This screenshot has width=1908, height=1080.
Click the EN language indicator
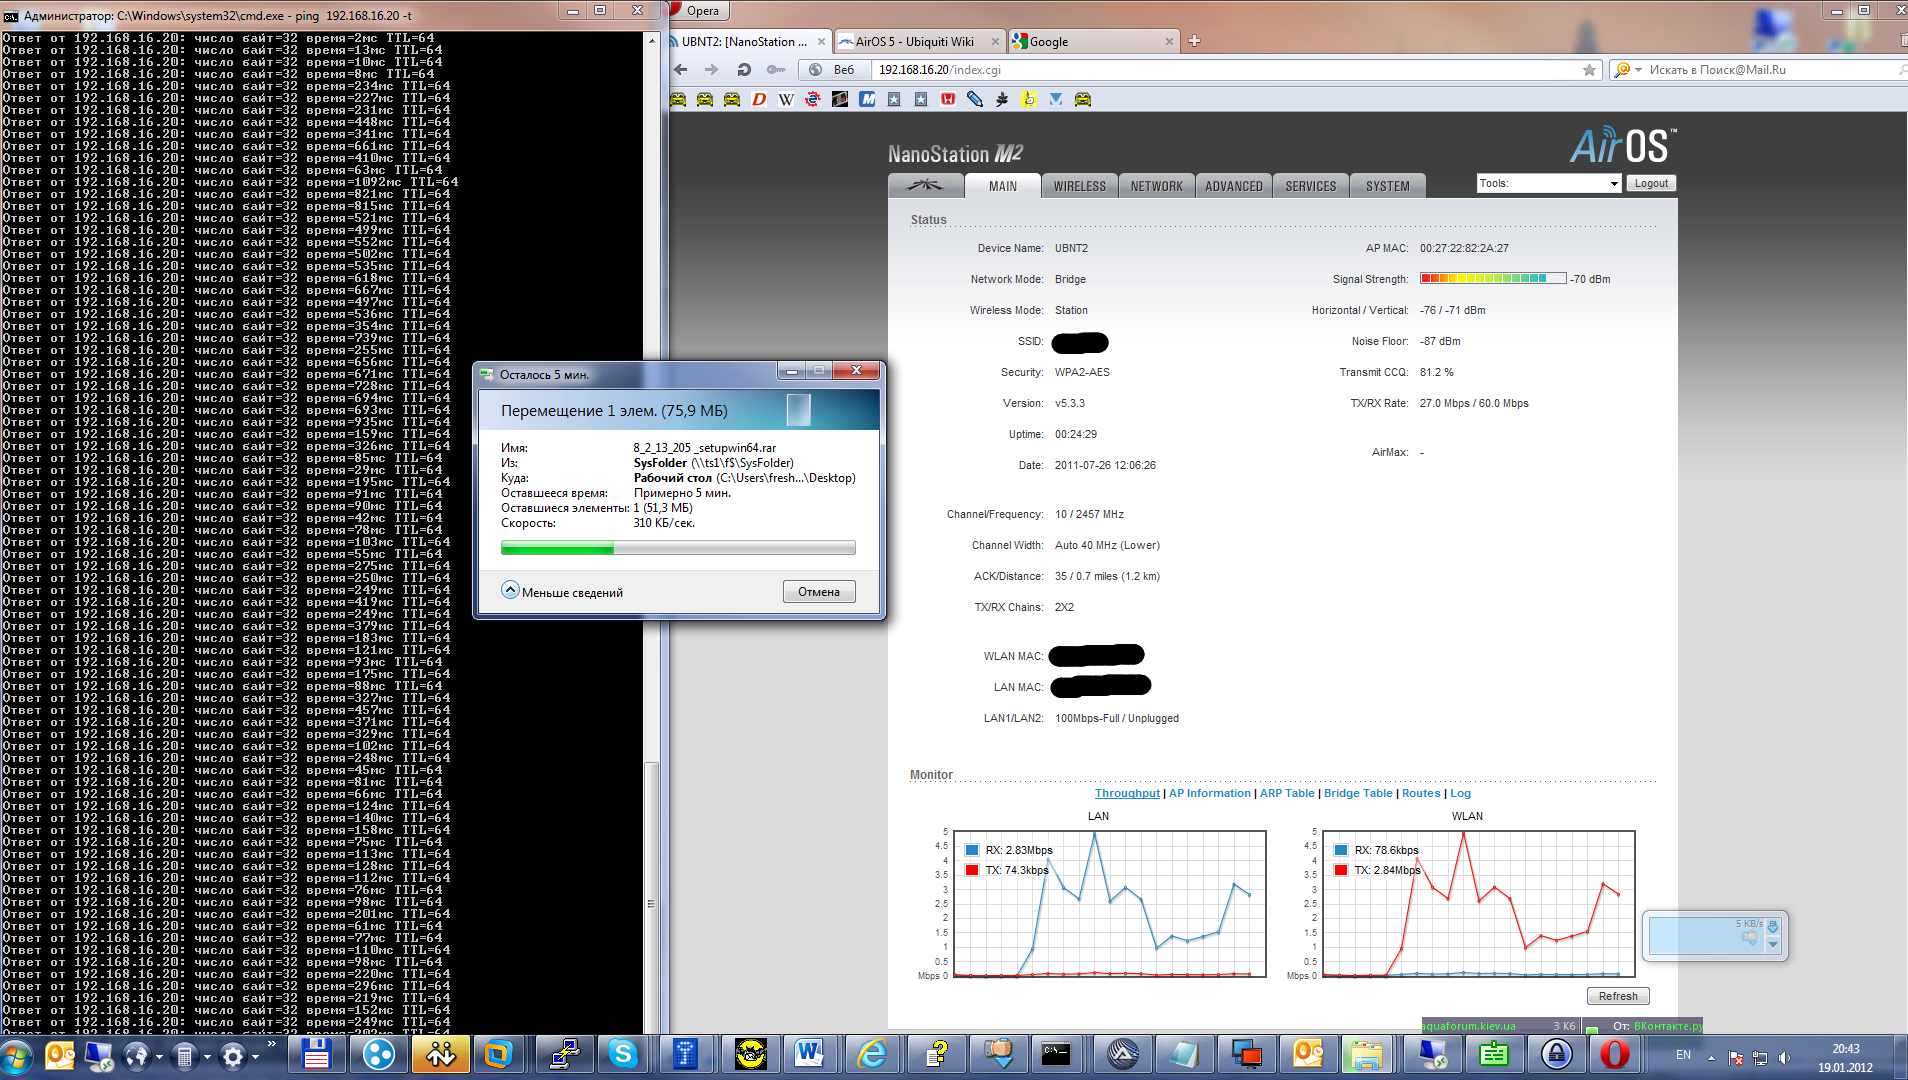coord(1683,1055)
